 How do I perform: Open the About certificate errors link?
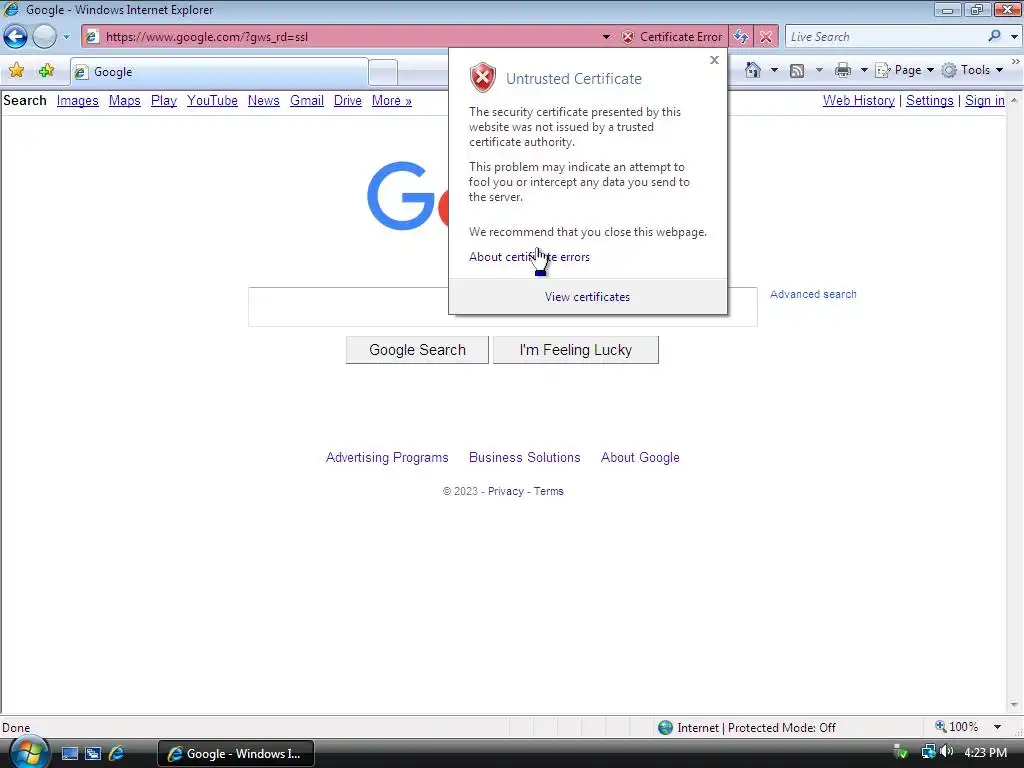pos(529,257)
